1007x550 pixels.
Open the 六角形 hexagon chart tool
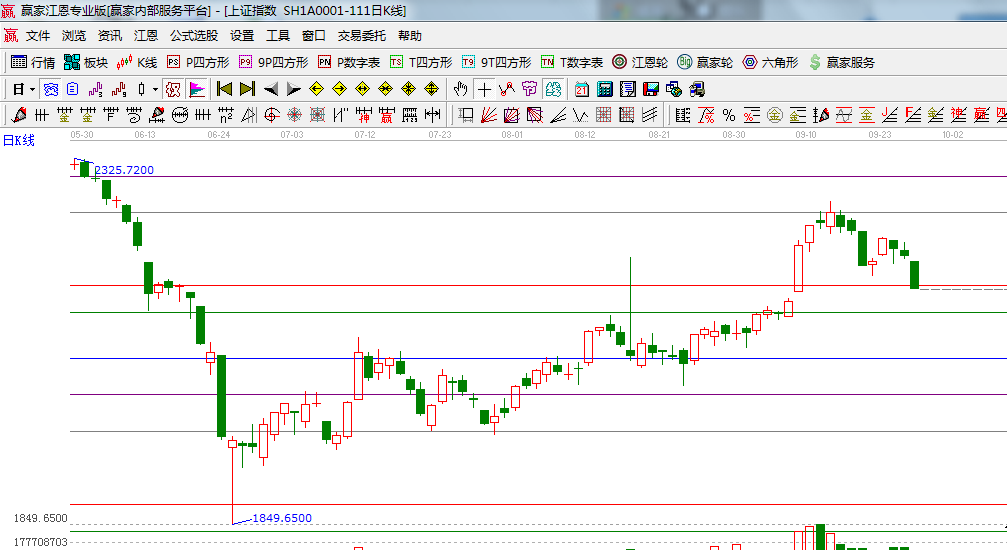(x=769, y=62)
